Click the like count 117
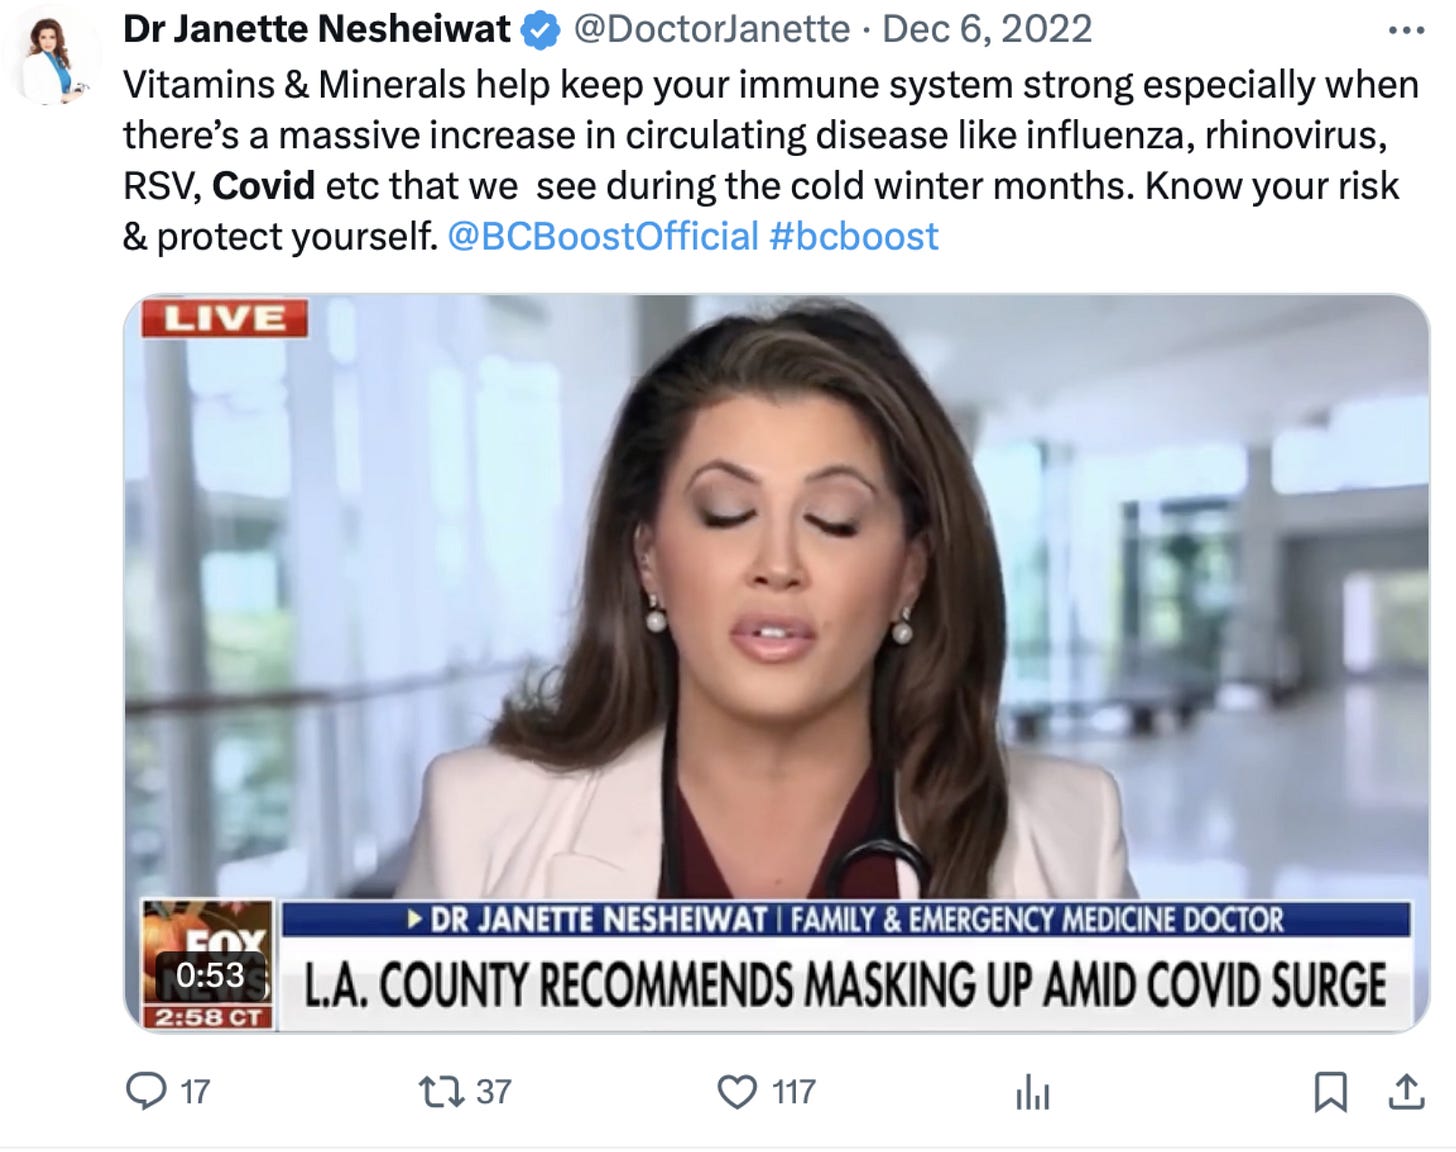1456x1152 pixels. pyautogui.click(x=794, y=1091)
